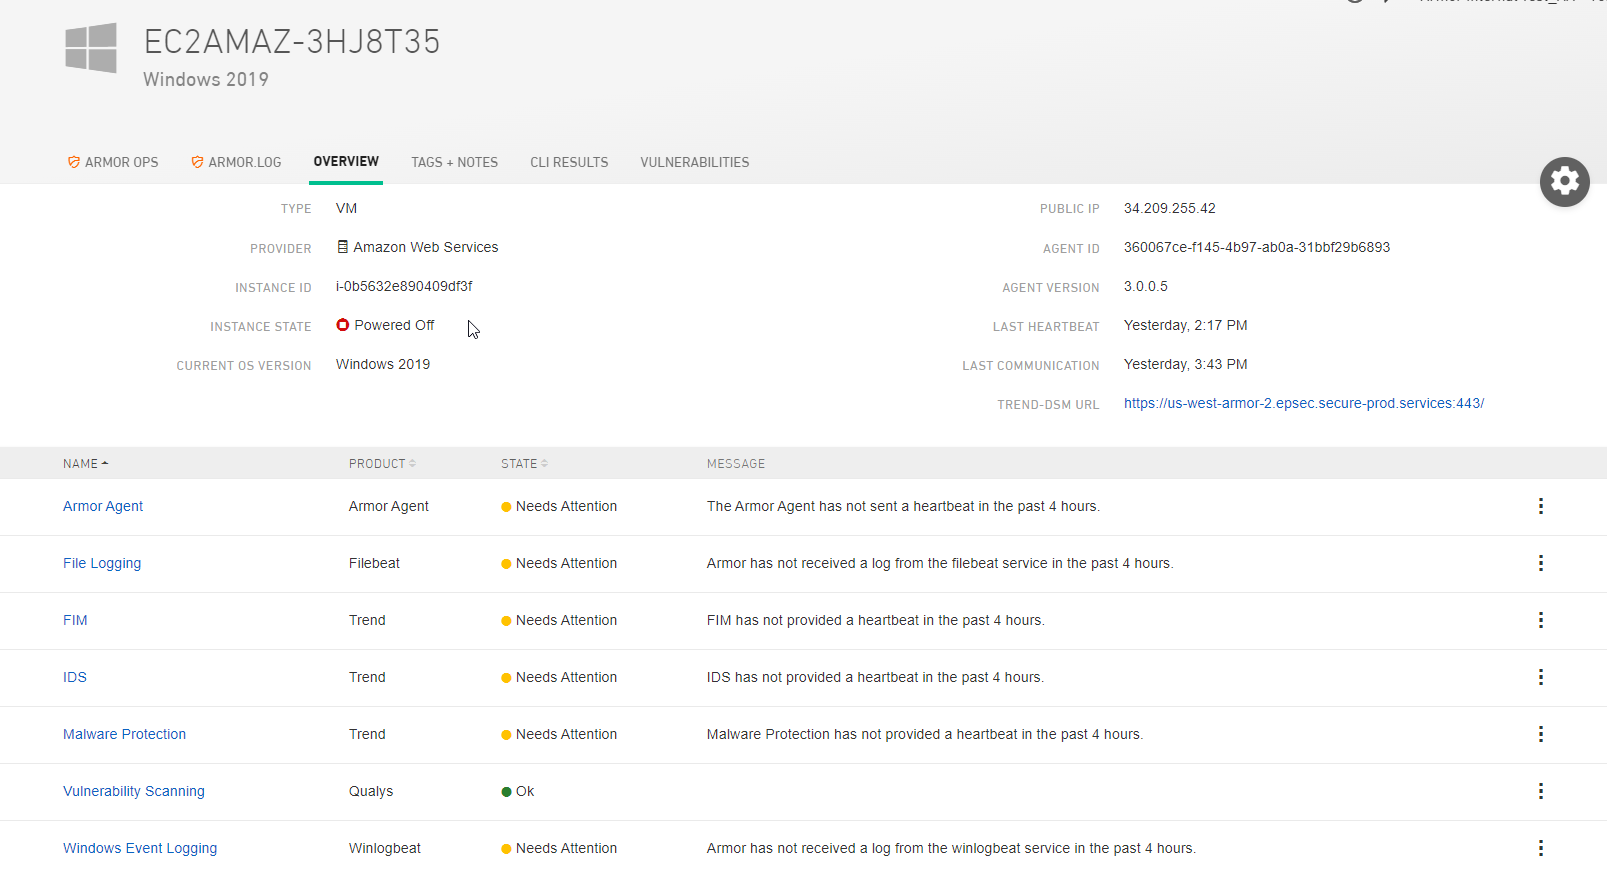The height and width of the screenshot is (873, 1607).
Task: Open the three-dot menu for Windows Event Logging
Action: coord(1540,848)
